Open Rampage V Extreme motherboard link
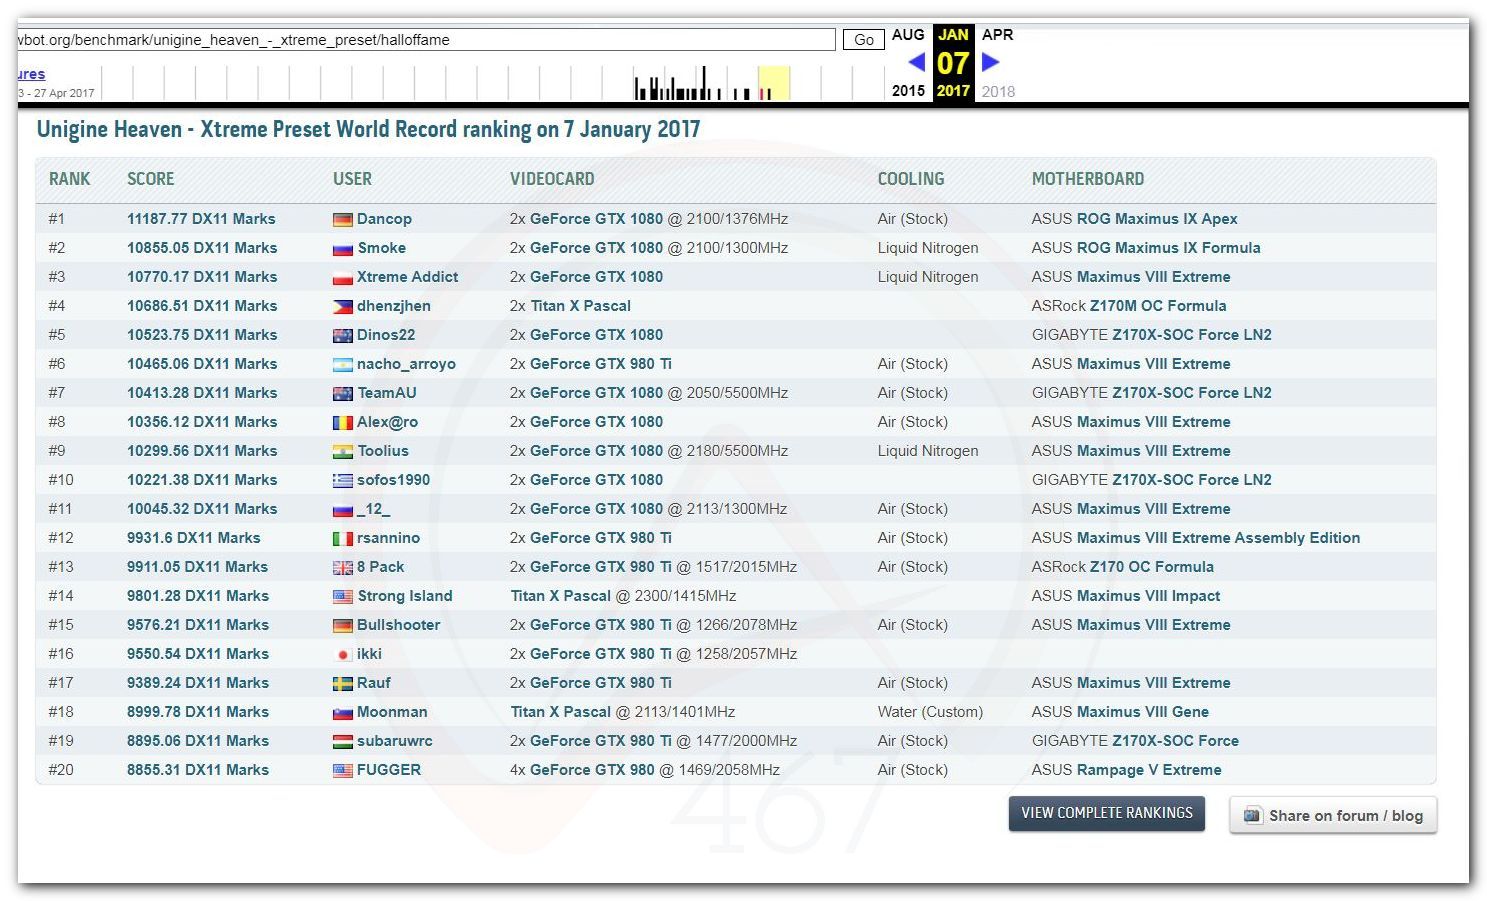Viewport: 1487px width, 901px height. click(x=1149, y=770)
